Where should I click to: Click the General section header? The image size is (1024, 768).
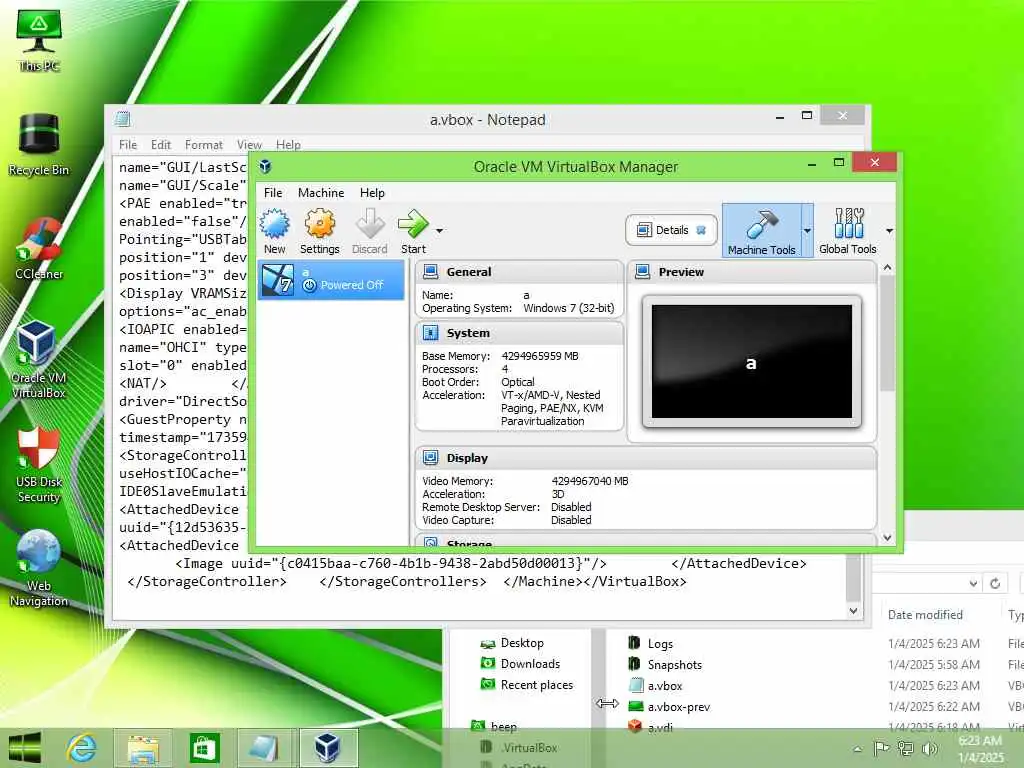519,272
